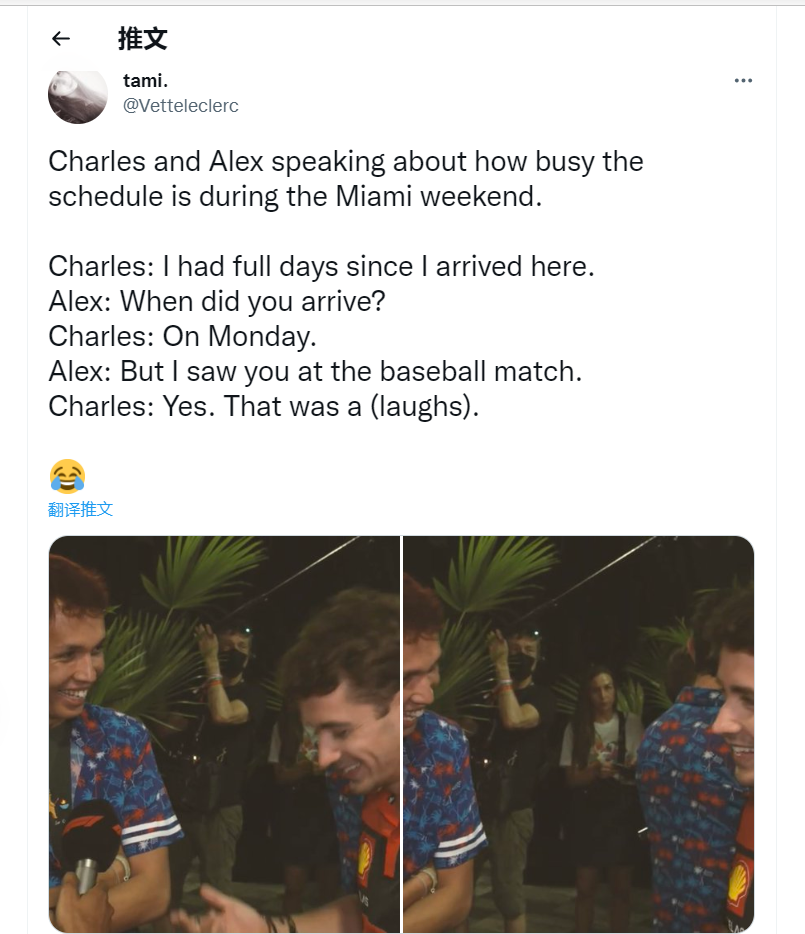
Task: Click the back arrow icon
Action: pos(61,39)
